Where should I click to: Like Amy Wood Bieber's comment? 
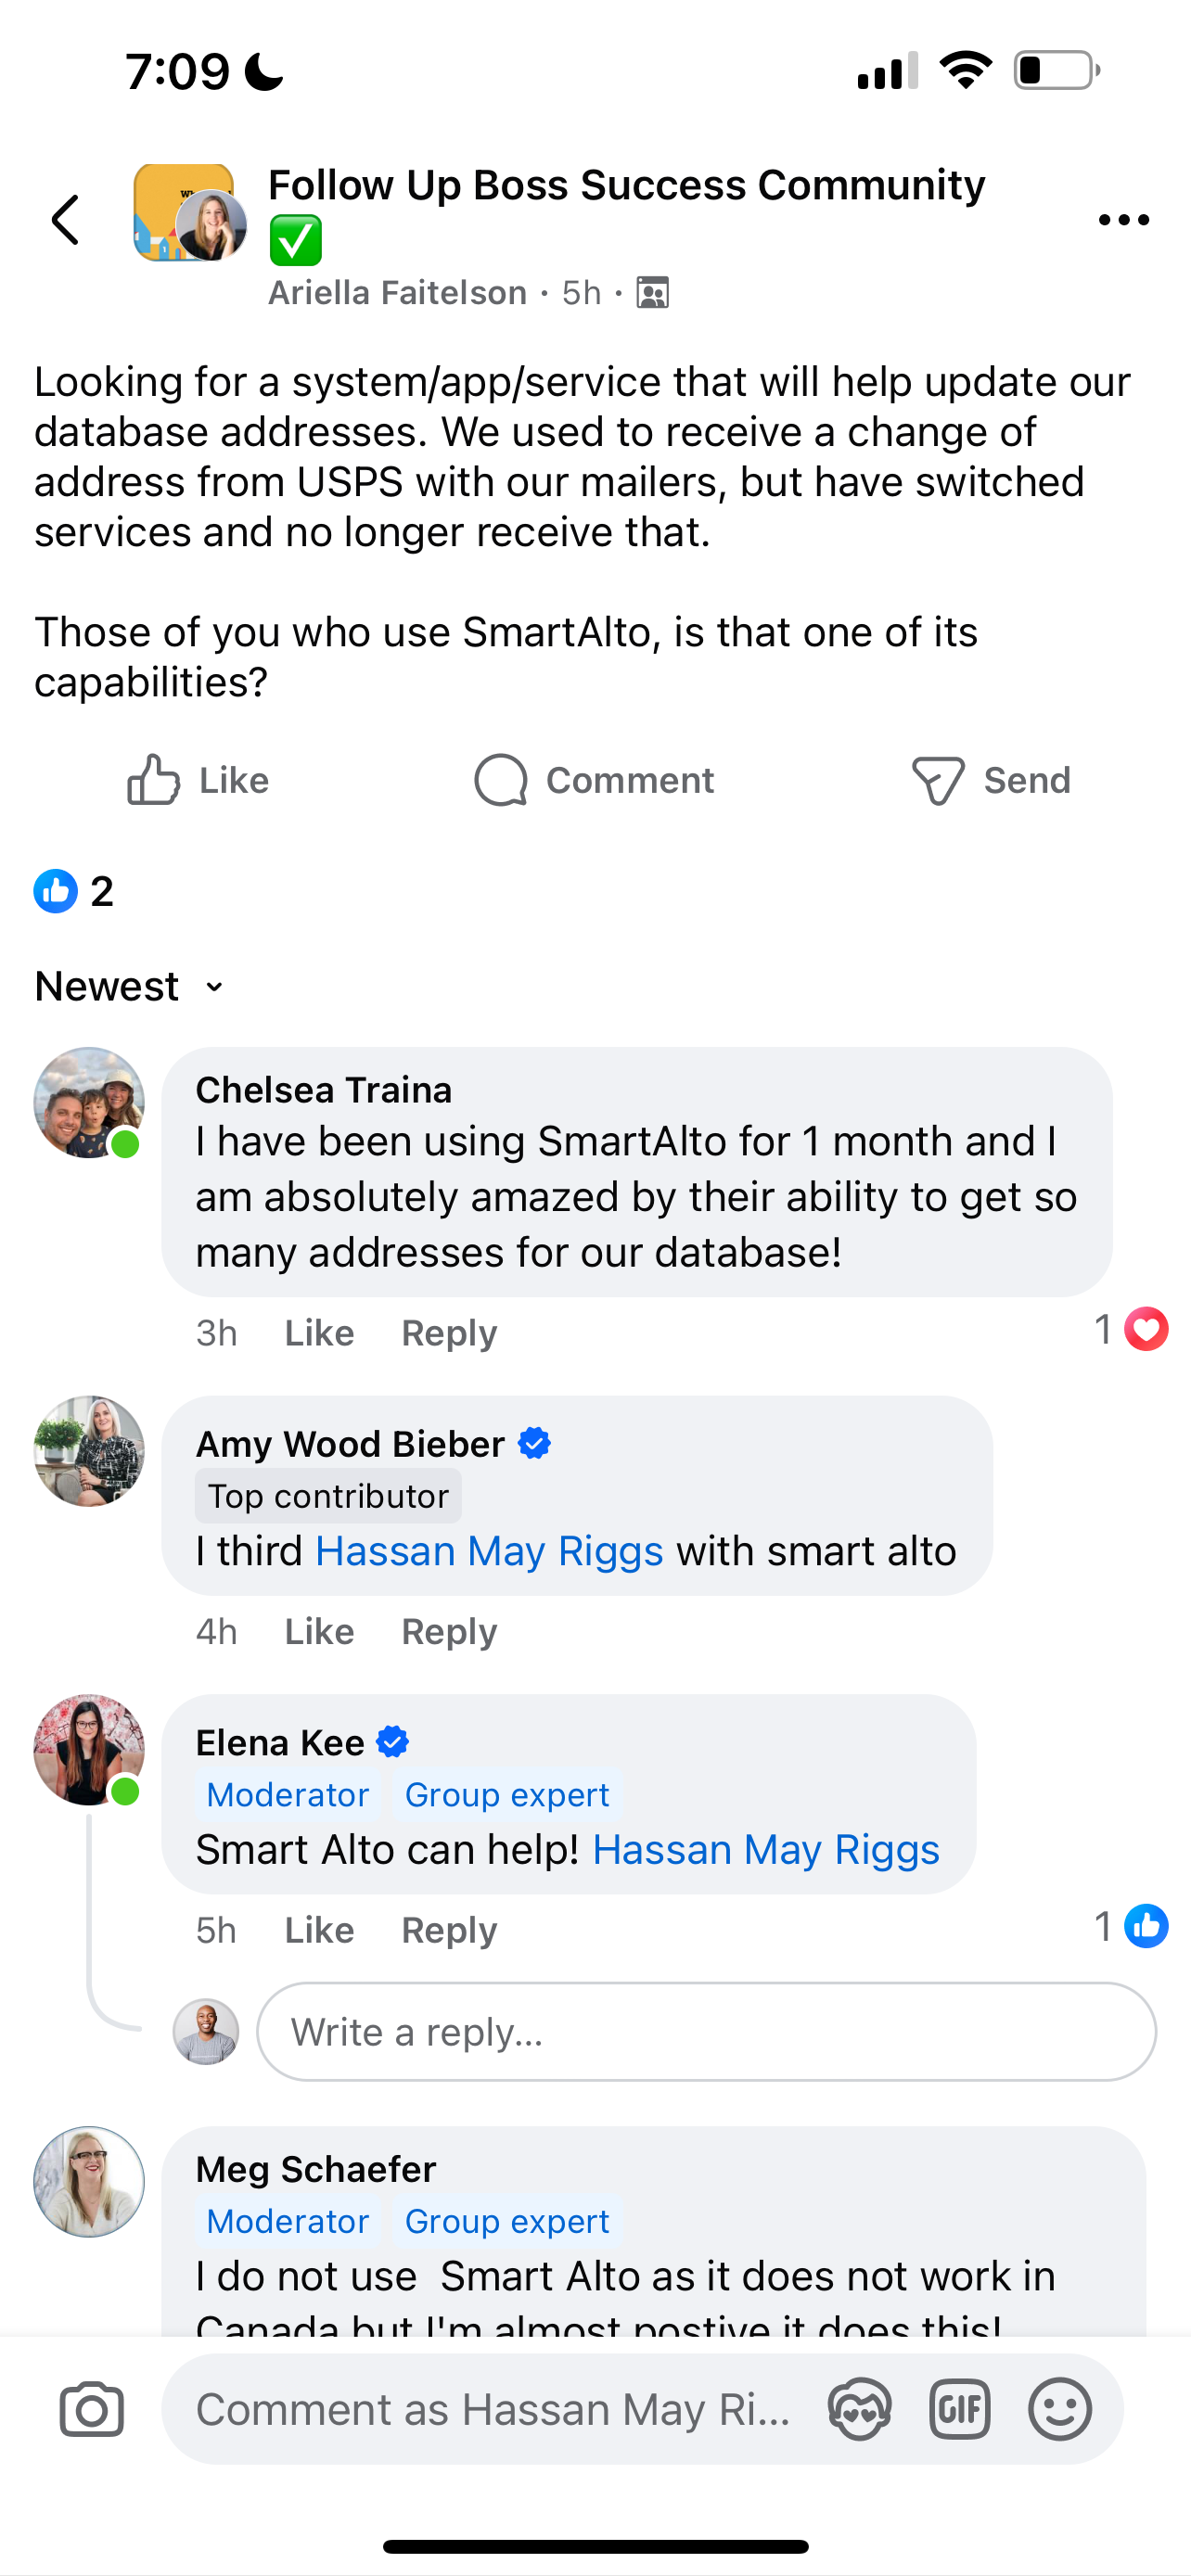(x=319, y=1631)
